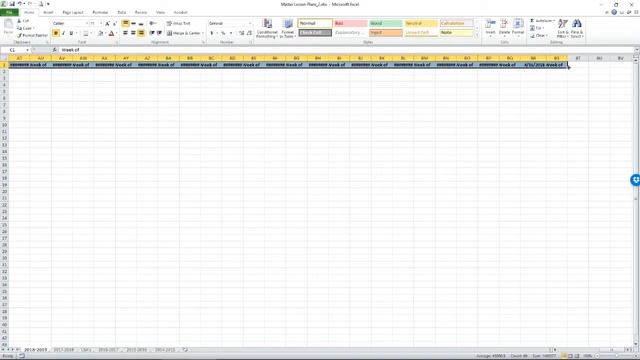Switch to the Page Layout tab

73,12
